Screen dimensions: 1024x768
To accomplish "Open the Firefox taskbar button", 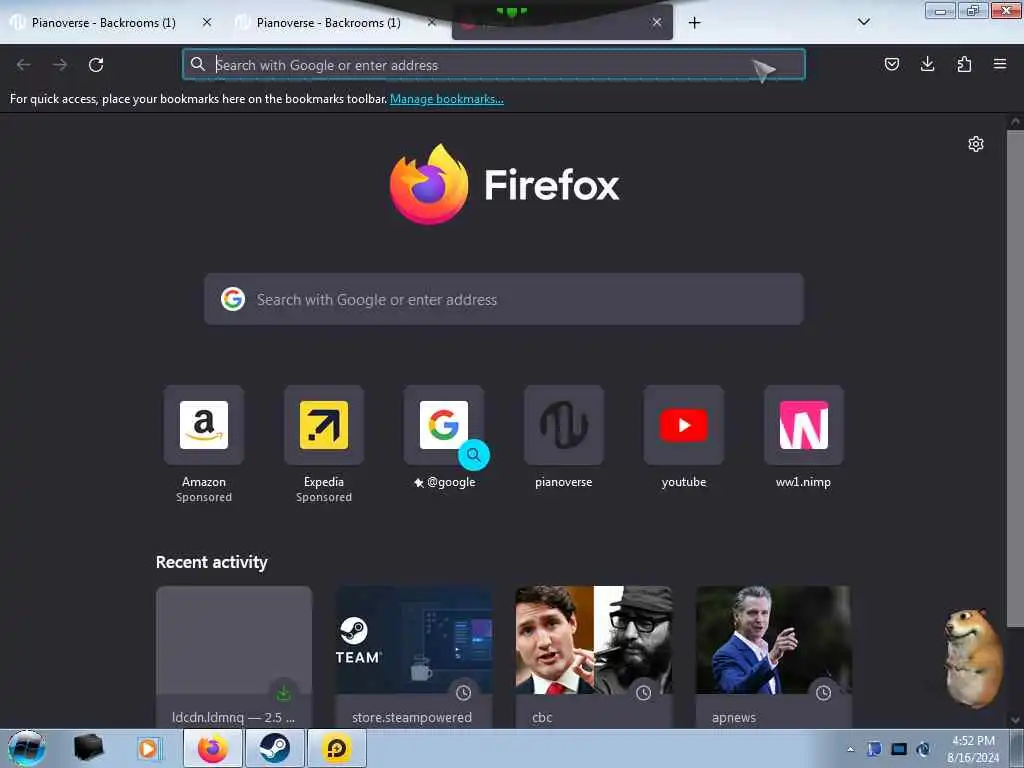I will point(213,748).
